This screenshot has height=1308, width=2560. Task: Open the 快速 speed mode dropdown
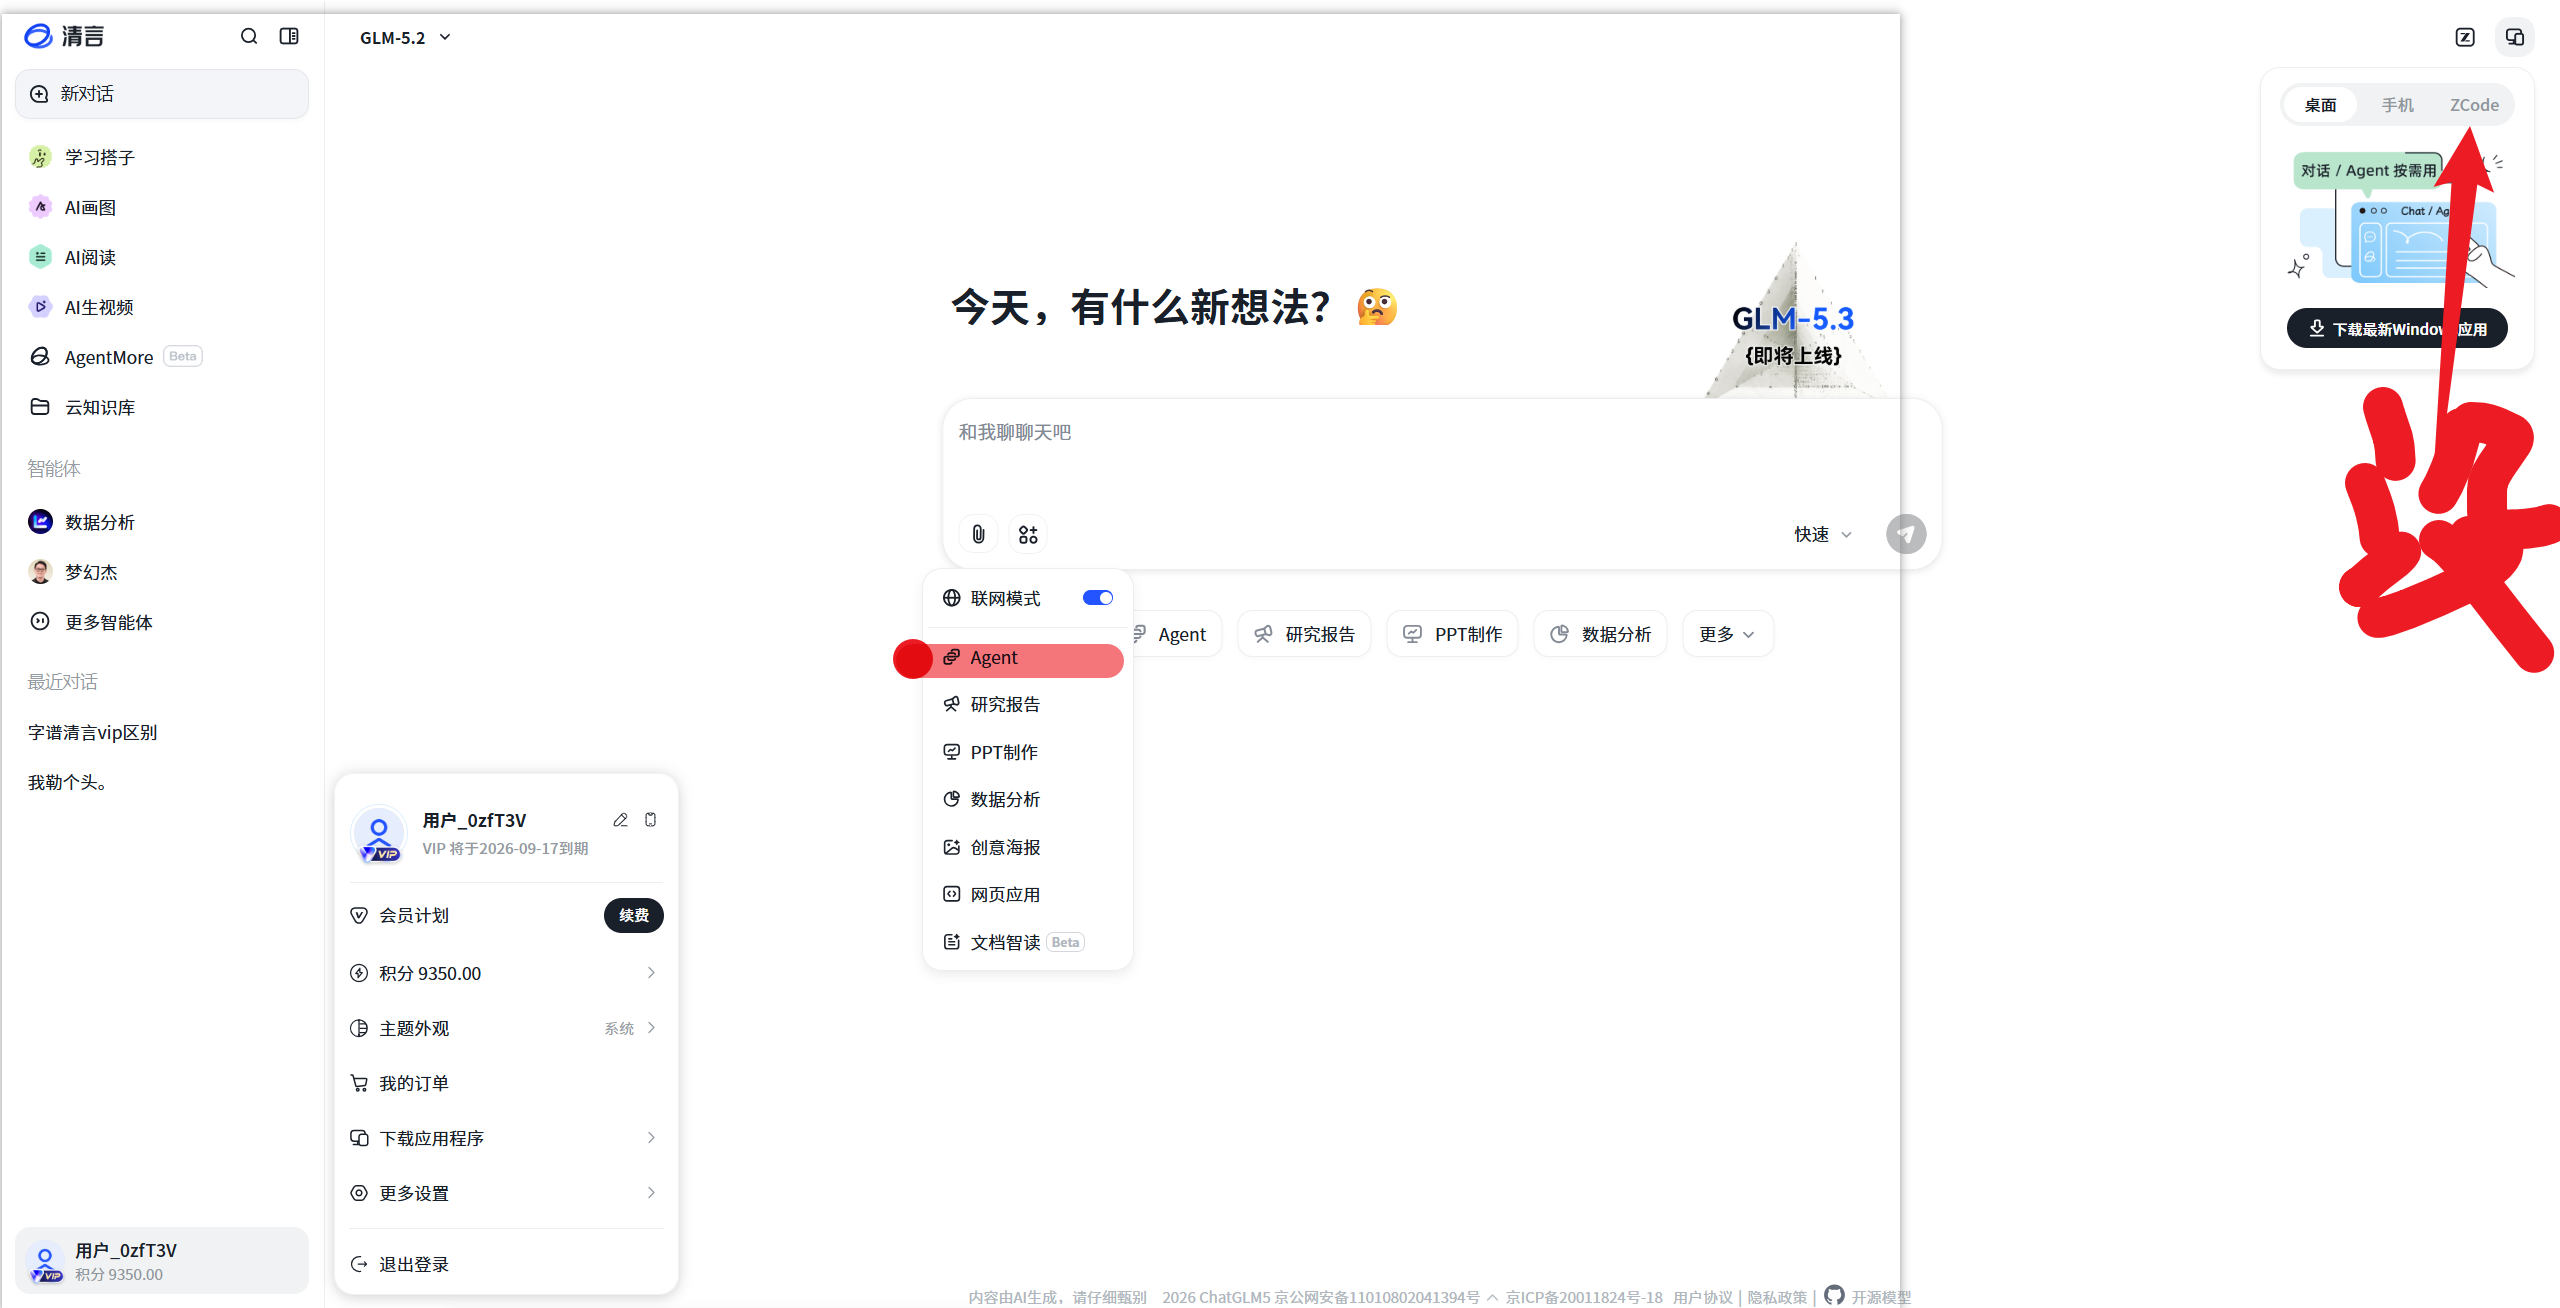1823,535
